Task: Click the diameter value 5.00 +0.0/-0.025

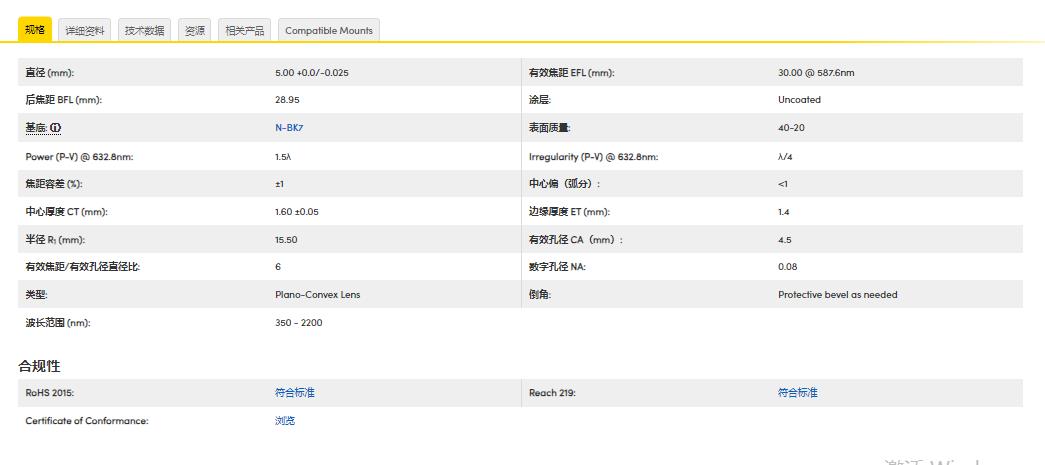Action: pyautogui.click(x=311, y=73)
